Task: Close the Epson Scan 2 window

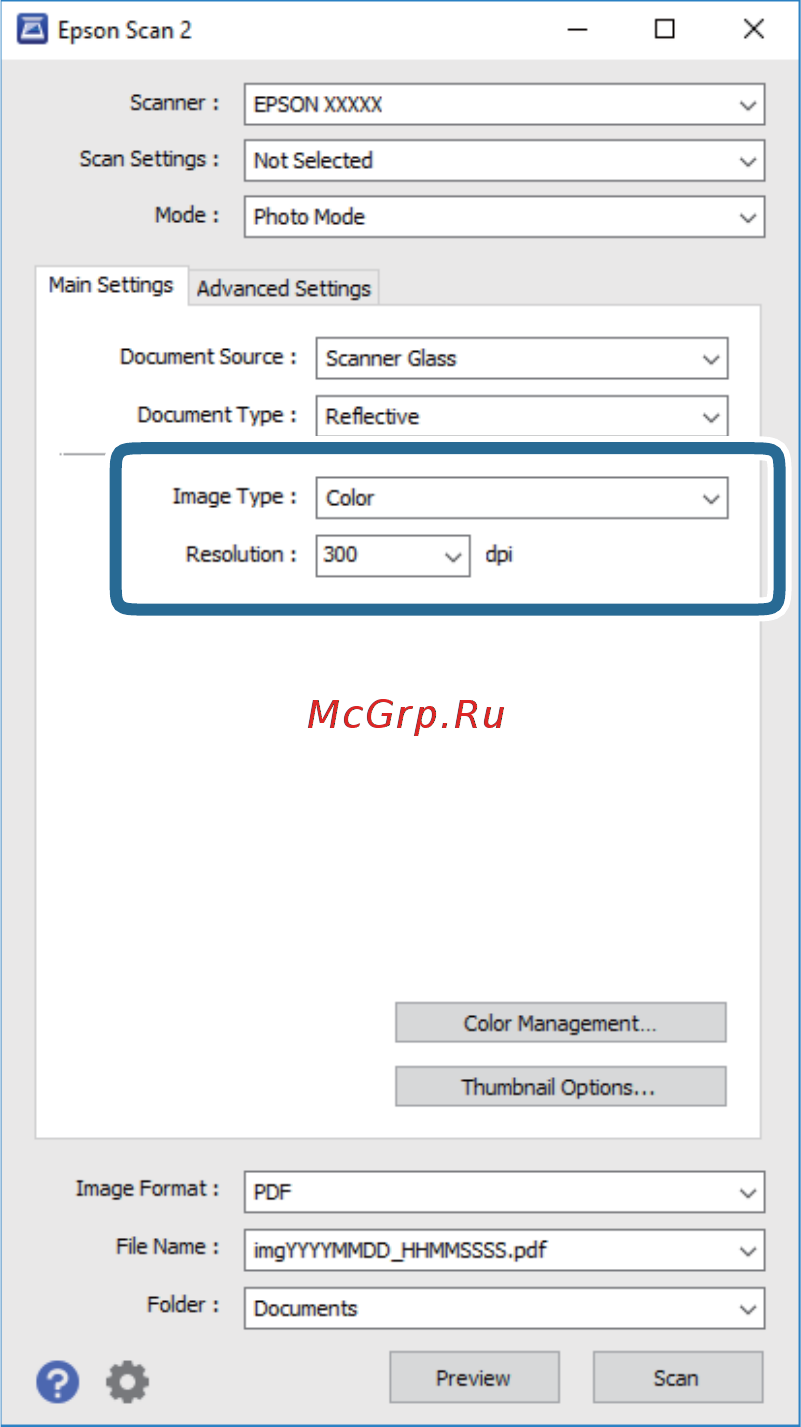Action: 754,30
